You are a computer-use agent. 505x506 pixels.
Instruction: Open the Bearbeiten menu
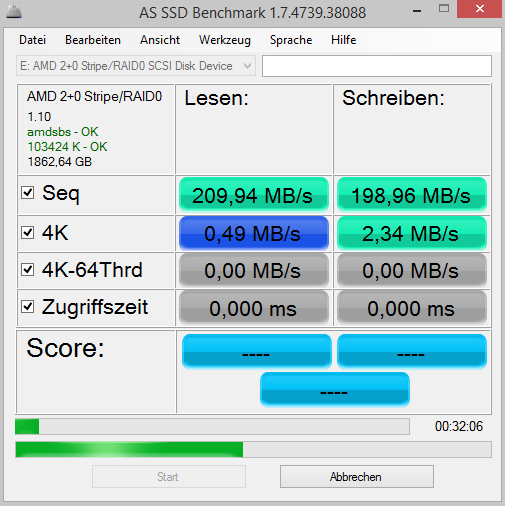93,40
